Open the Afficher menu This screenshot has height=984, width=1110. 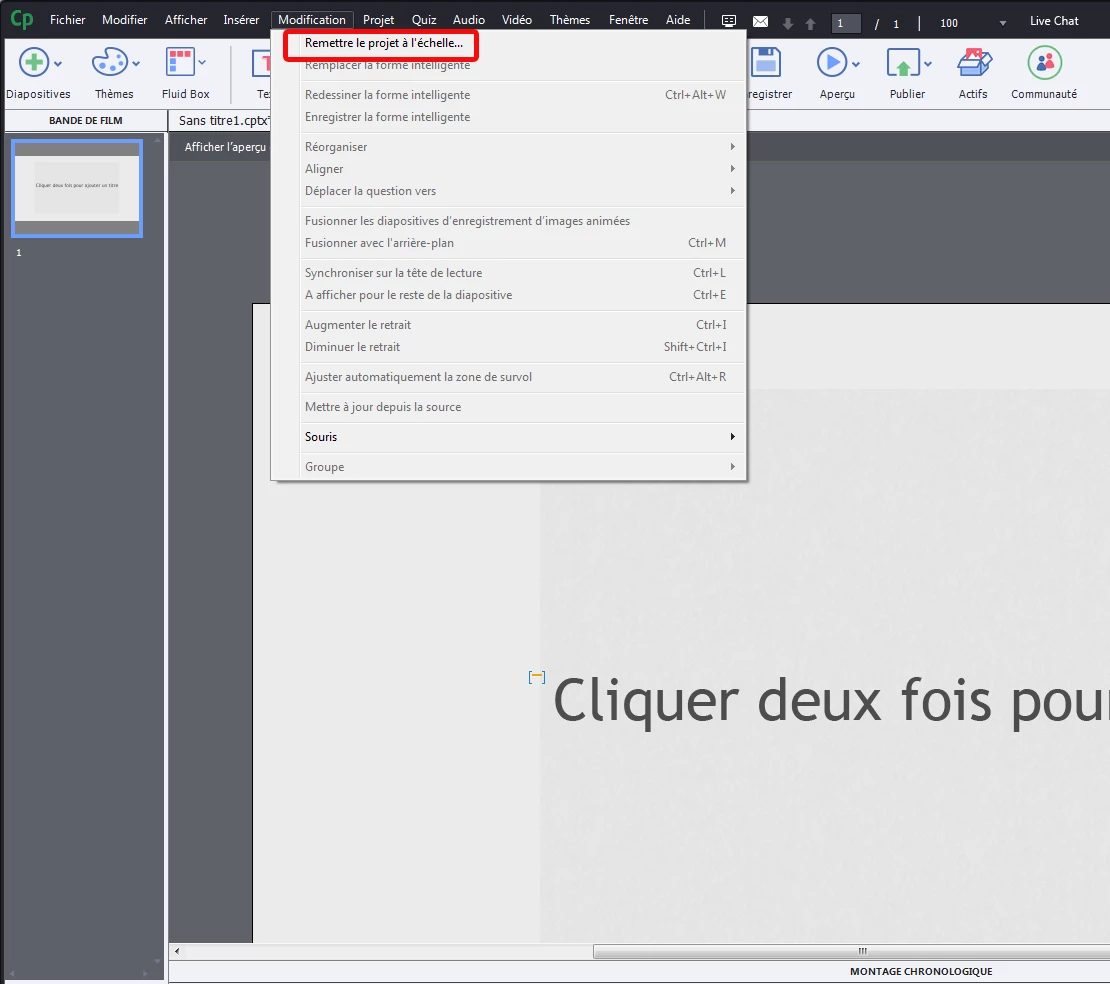pos(185,20)
